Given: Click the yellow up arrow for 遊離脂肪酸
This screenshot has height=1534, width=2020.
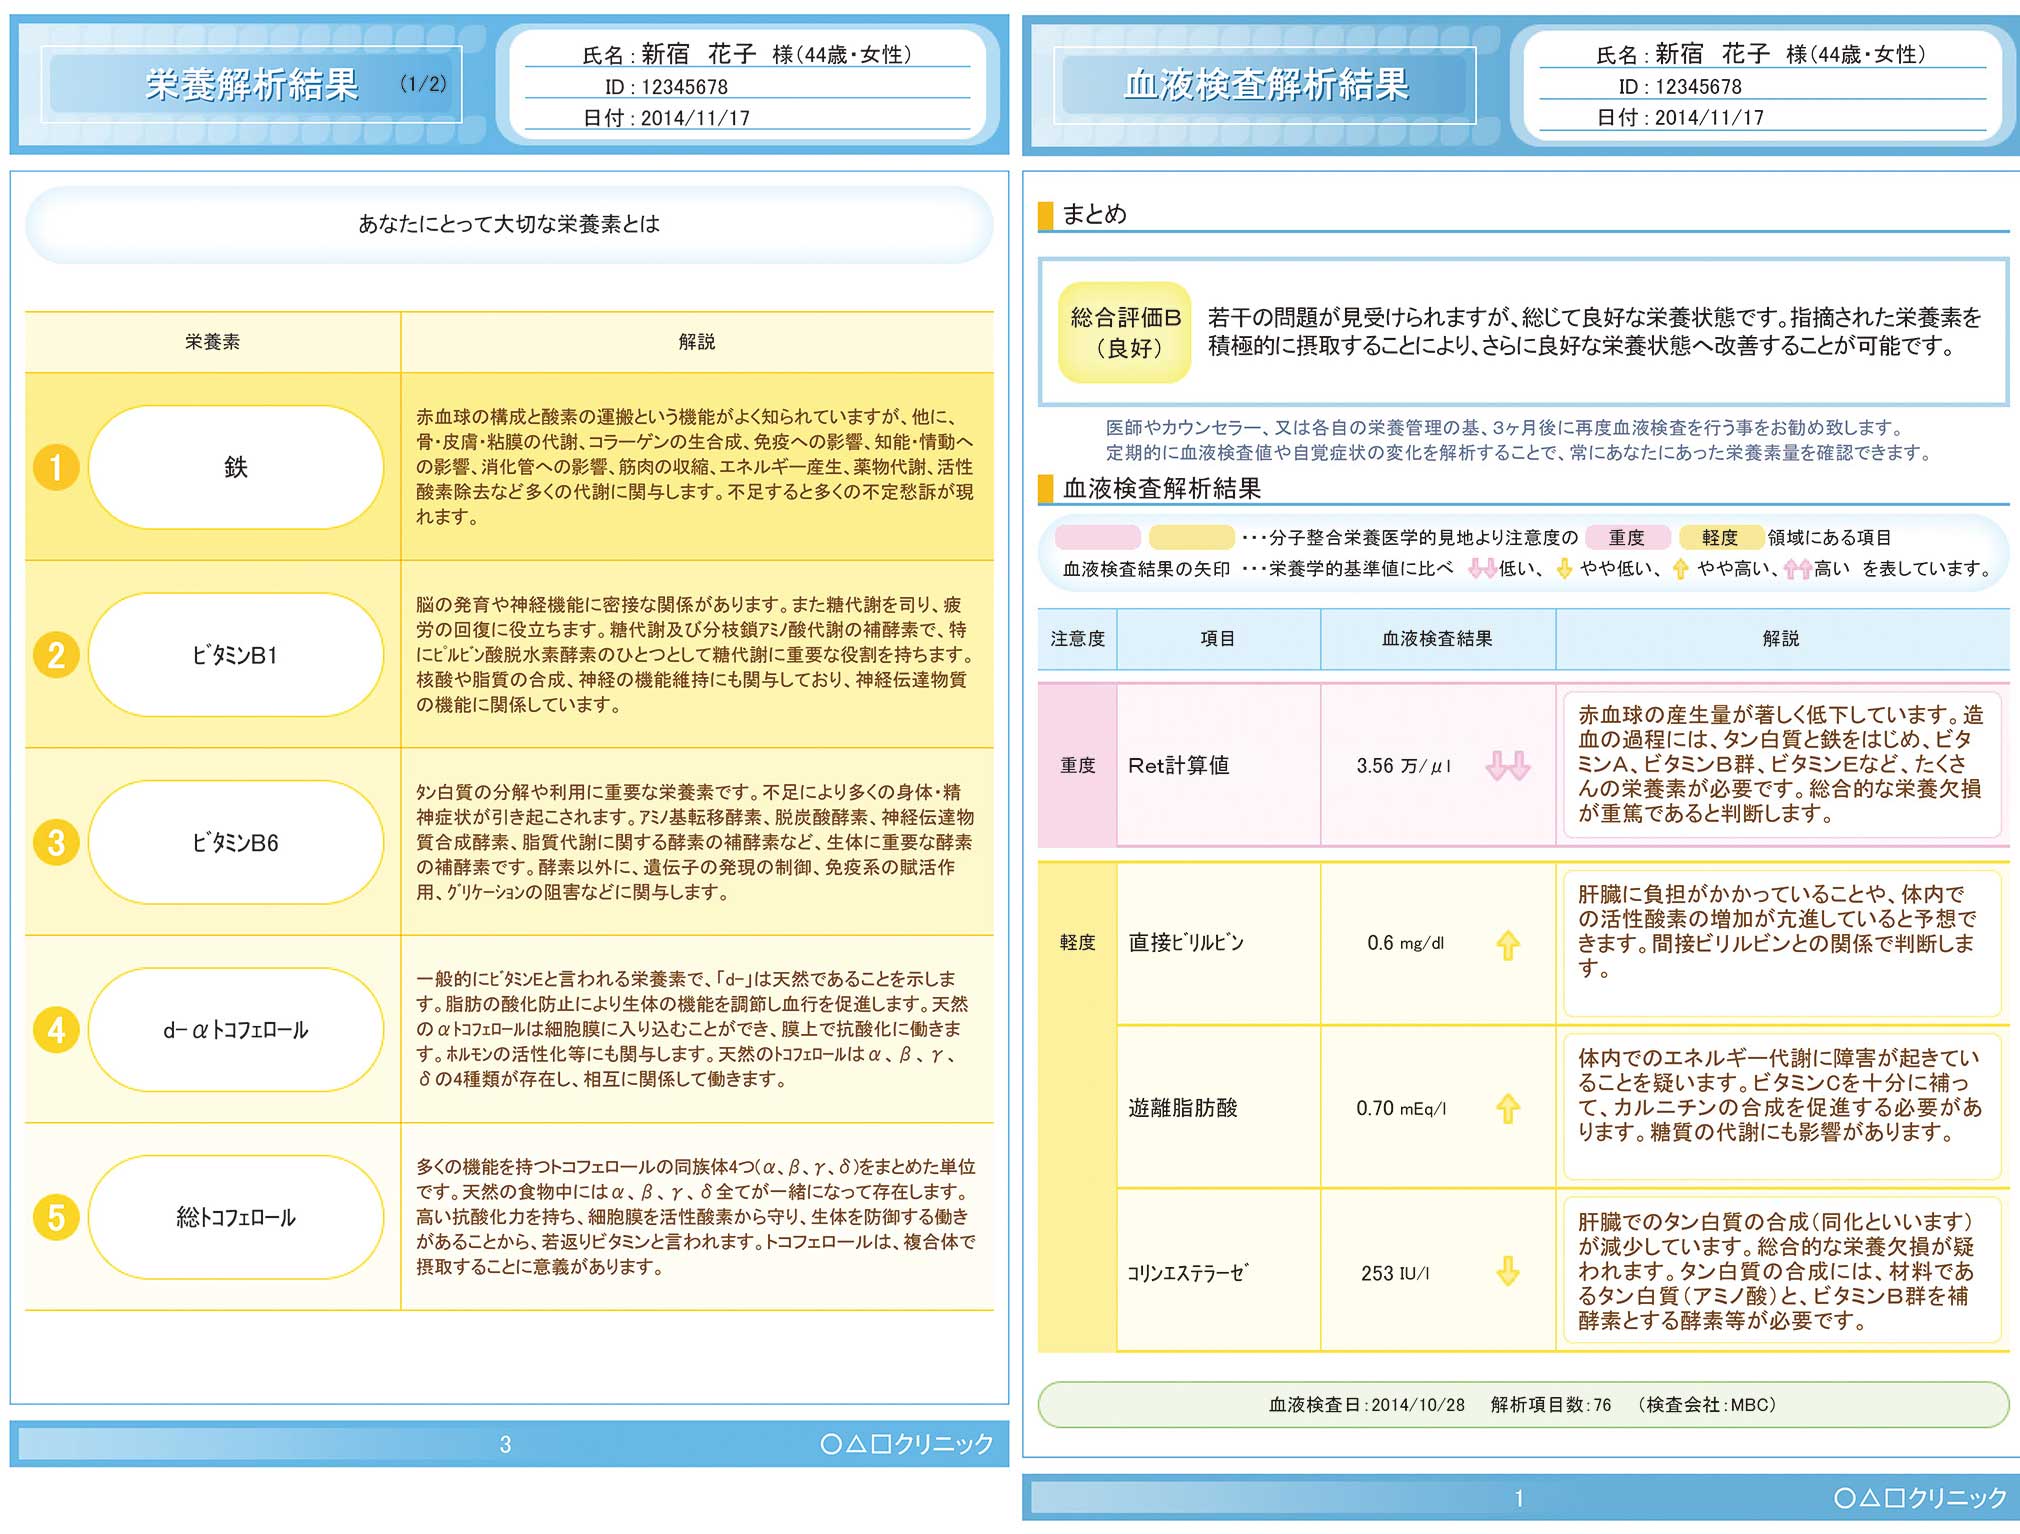Looking at the screenshot, I should click(x=1507, y=1108).
